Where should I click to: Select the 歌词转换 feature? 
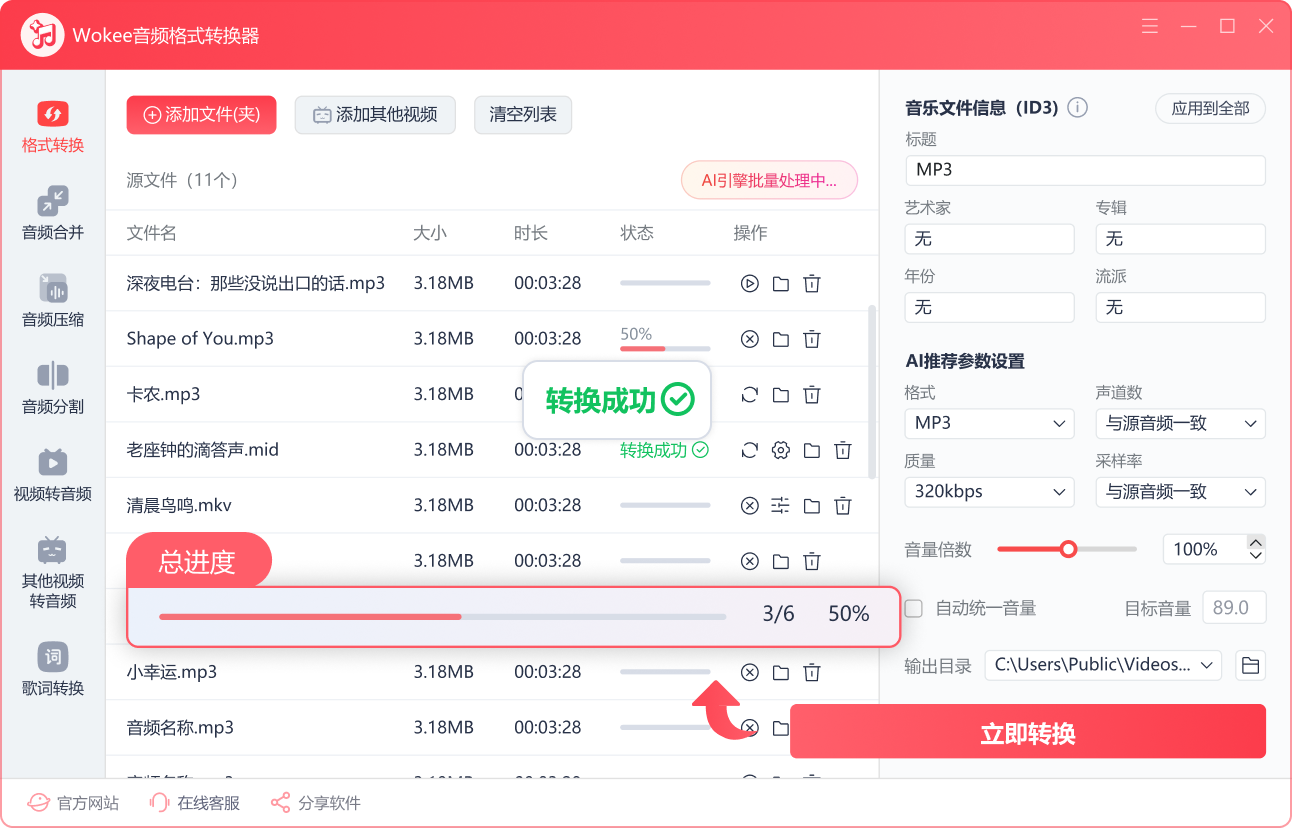[53, 668]
